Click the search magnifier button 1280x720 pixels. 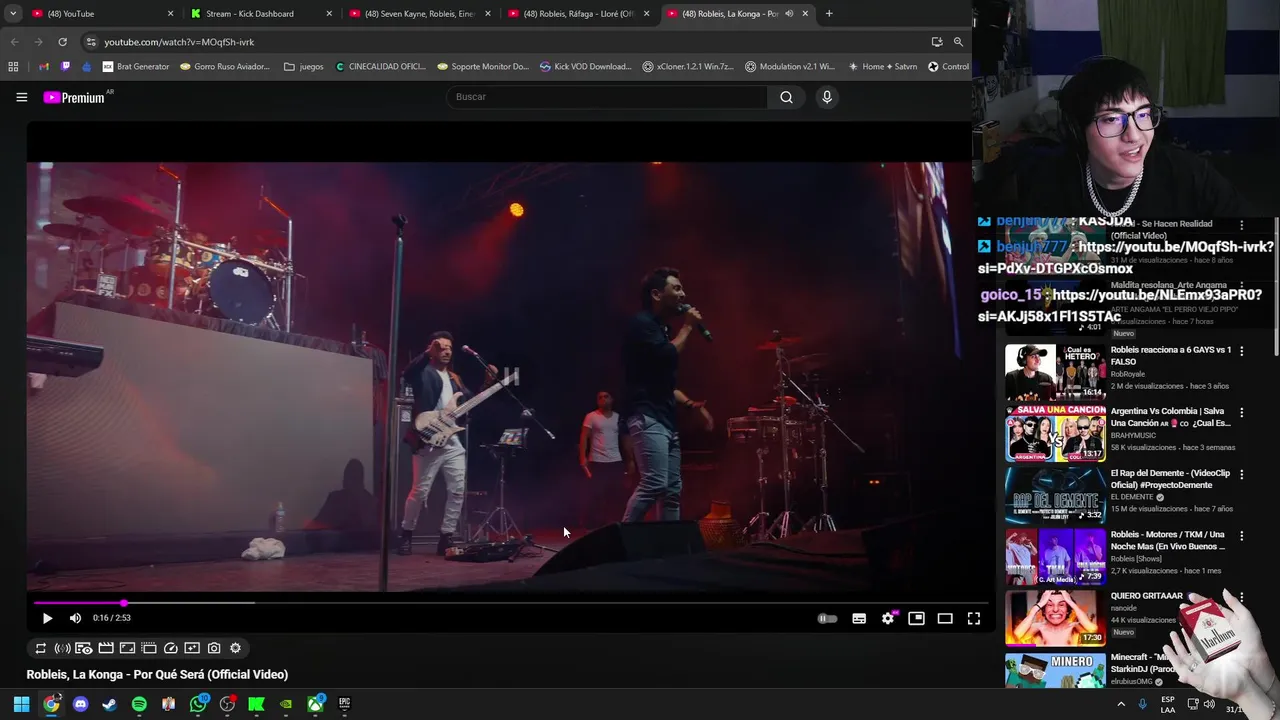(x=786, y=97)
